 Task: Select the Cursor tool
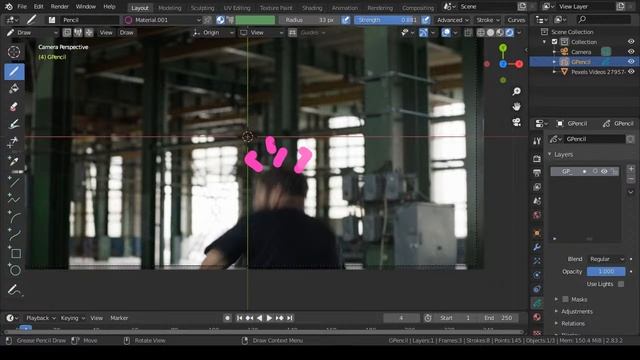[14, 52]
